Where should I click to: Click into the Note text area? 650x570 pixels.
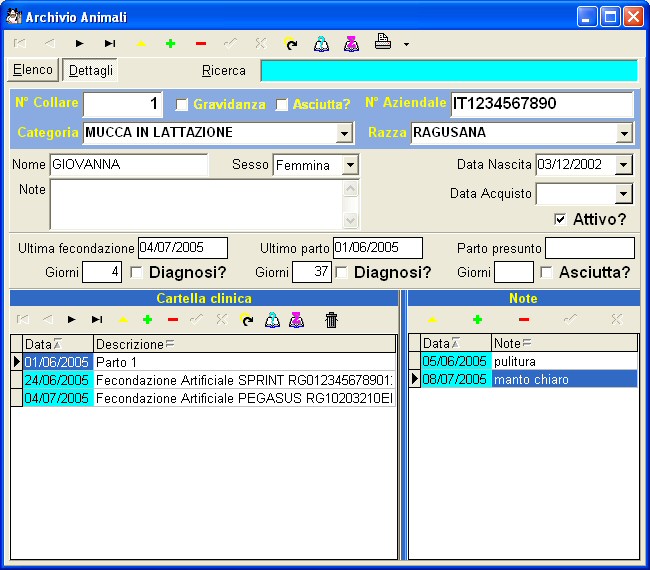pyautogui.click(x=197, y=204)
